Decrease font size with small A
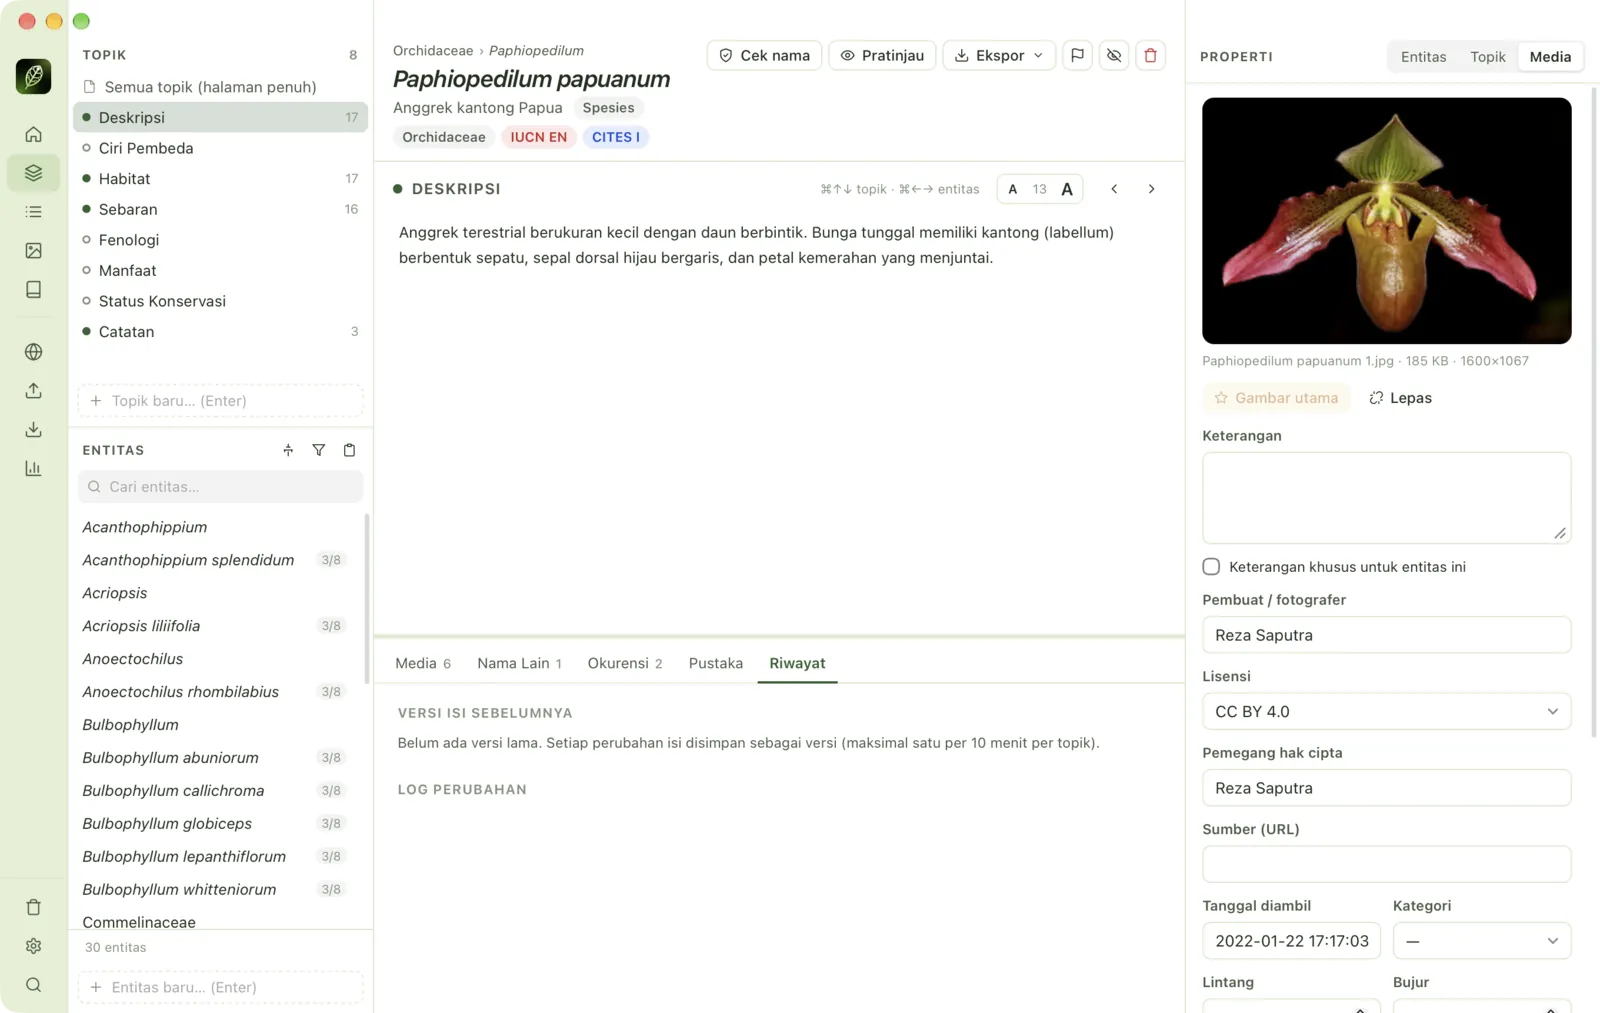The width and height of the screenshot is (1600, 1013). [1013, 189]
